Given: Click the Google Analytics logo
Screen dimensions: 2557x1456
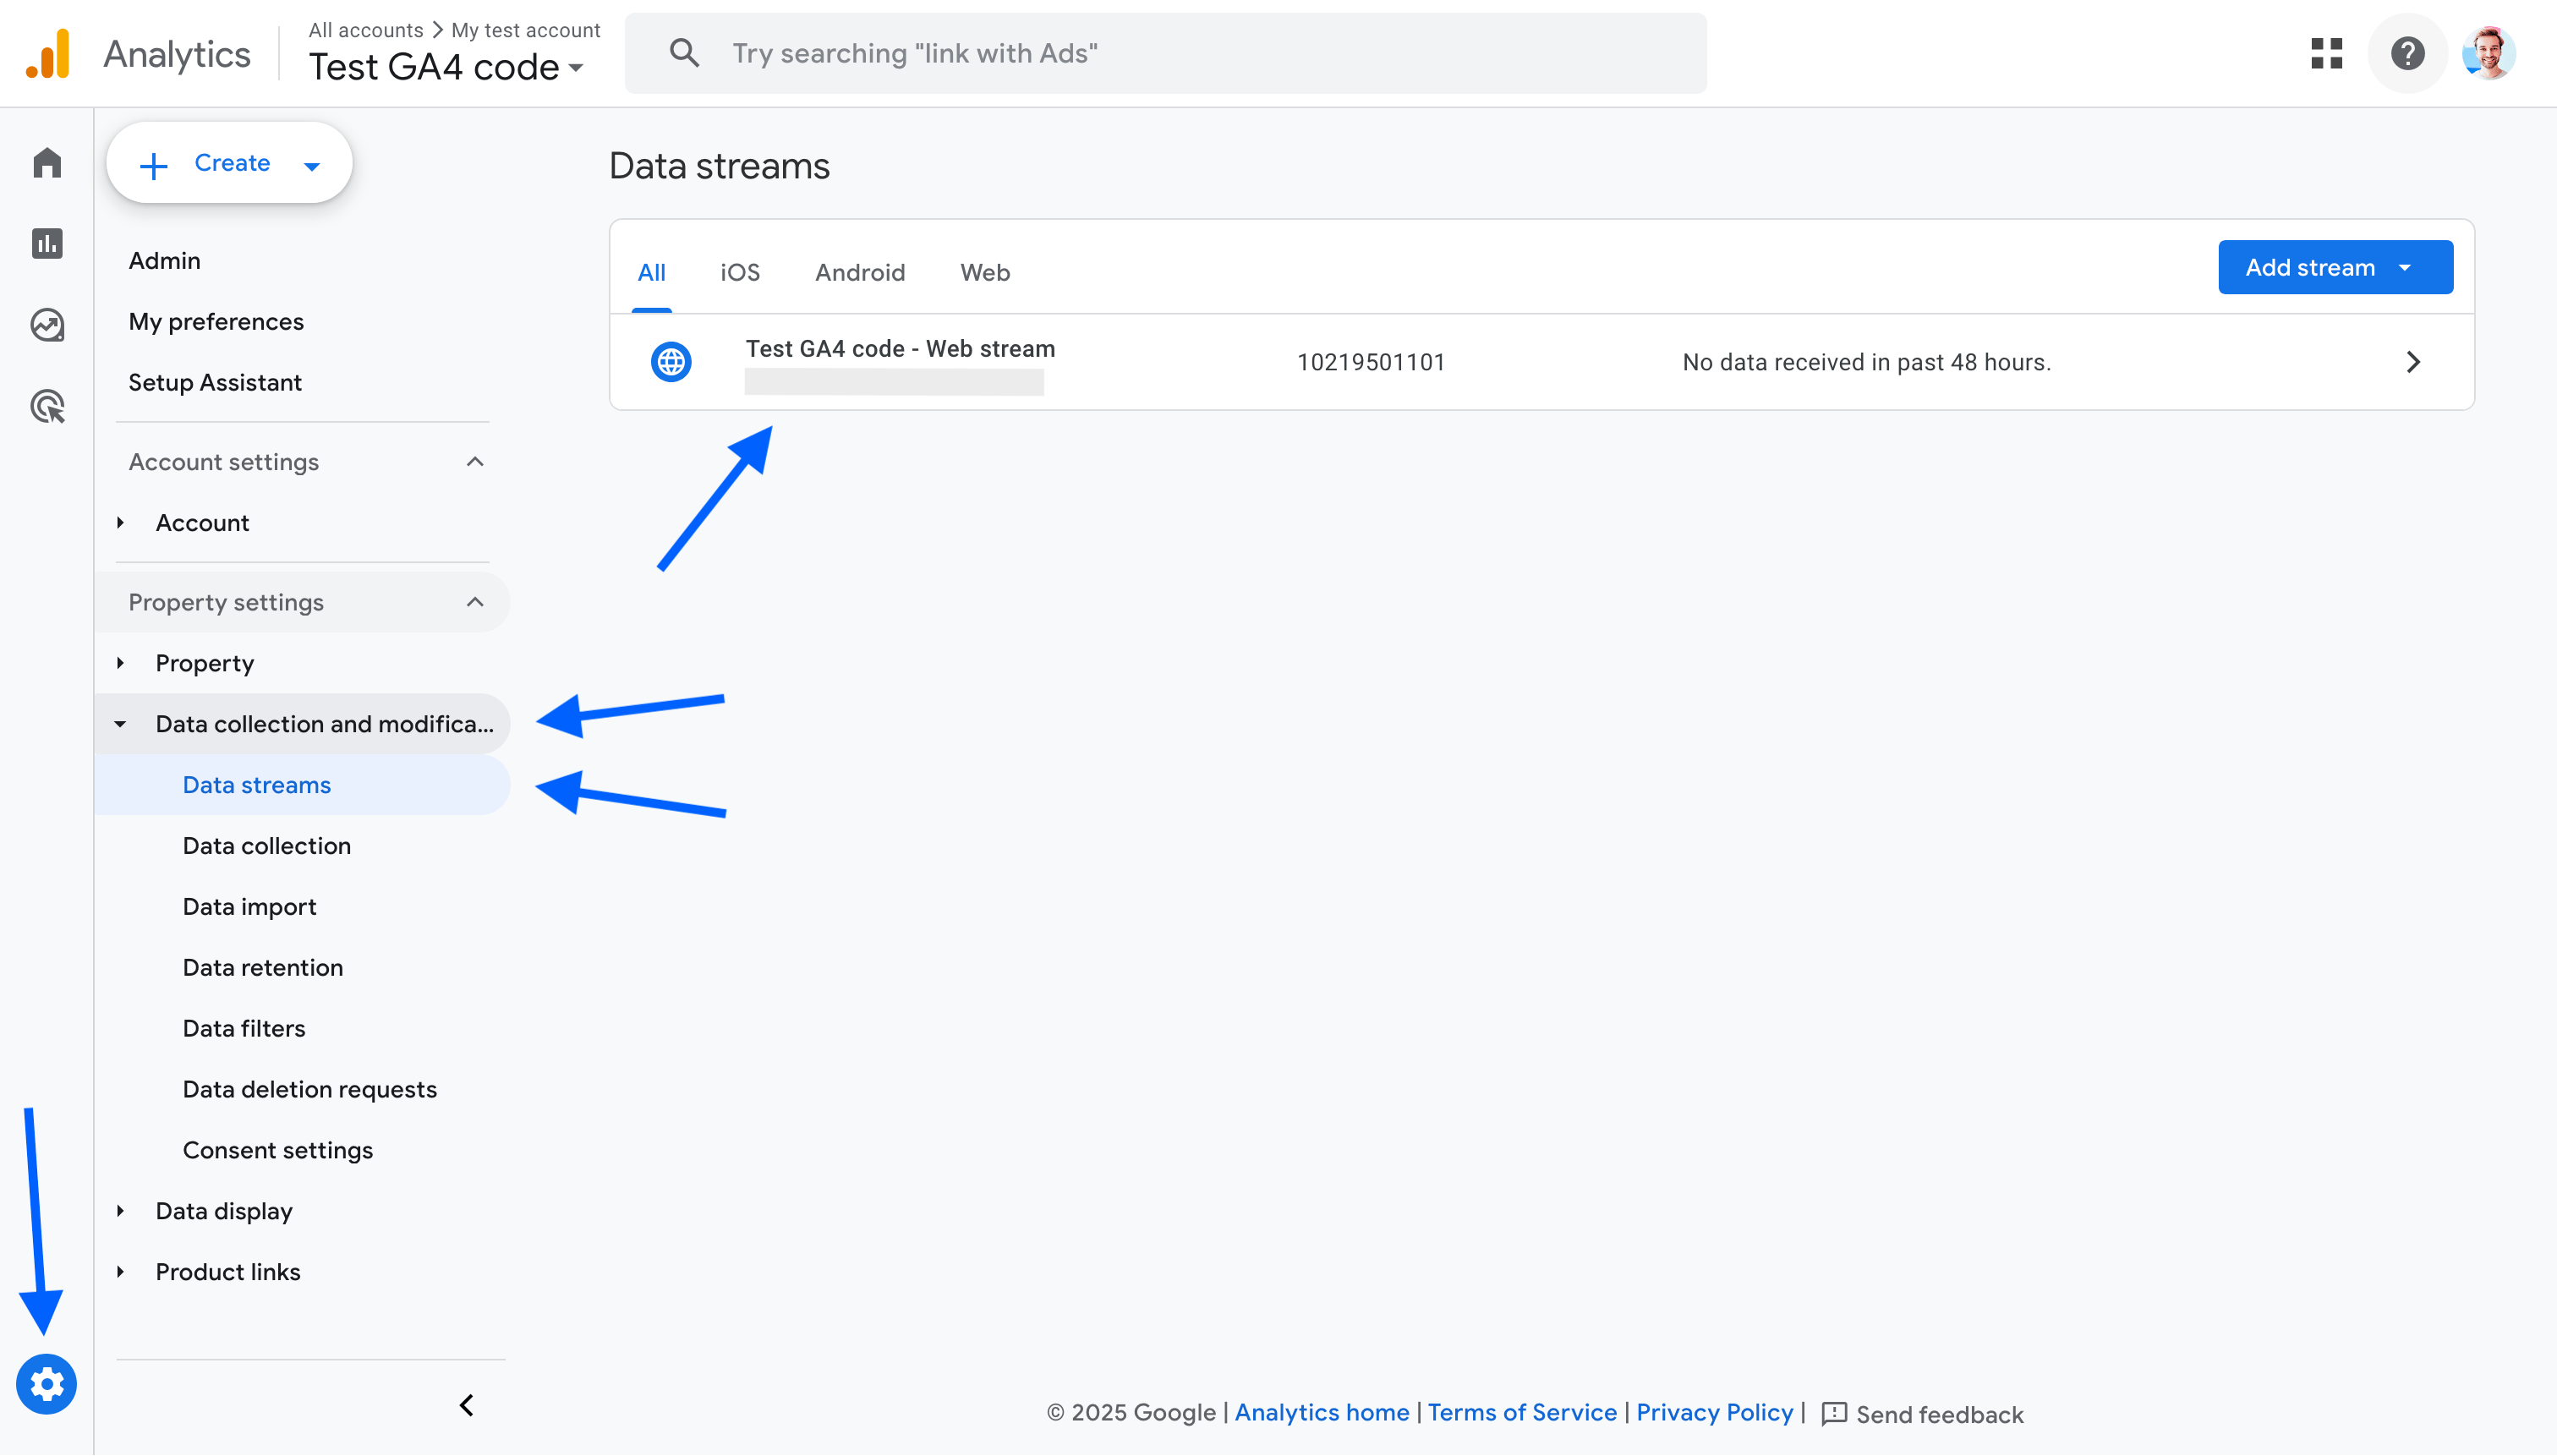Looking at the screenshot, I should 48,53.
